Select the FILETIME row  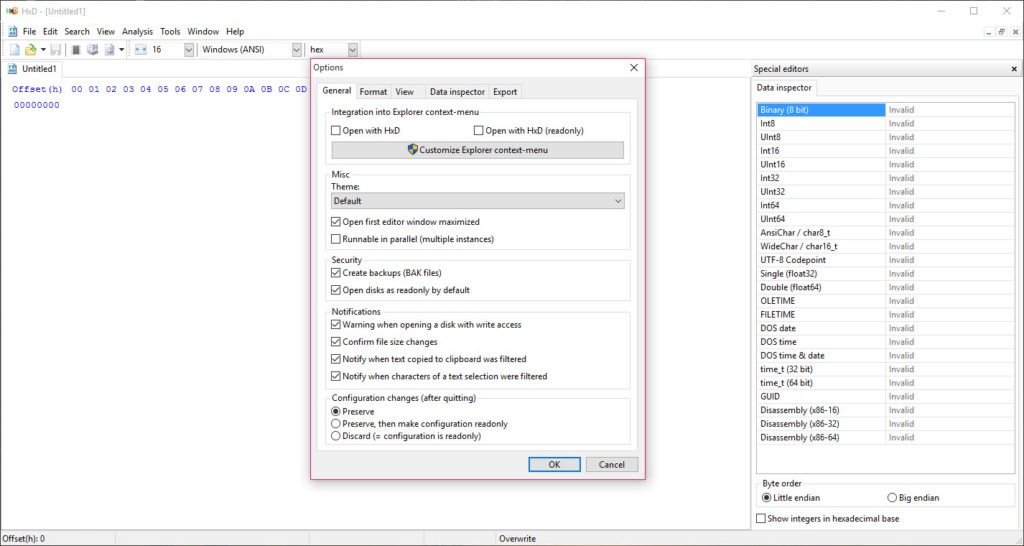[886, 315]
